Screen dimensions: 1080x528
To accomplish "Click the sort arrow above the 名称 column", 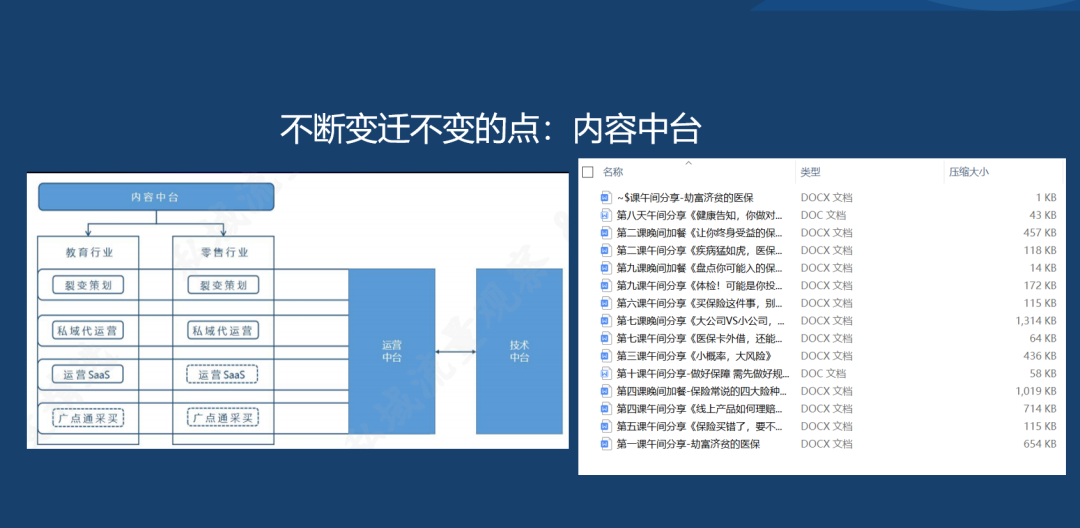I will pos(688,163).
